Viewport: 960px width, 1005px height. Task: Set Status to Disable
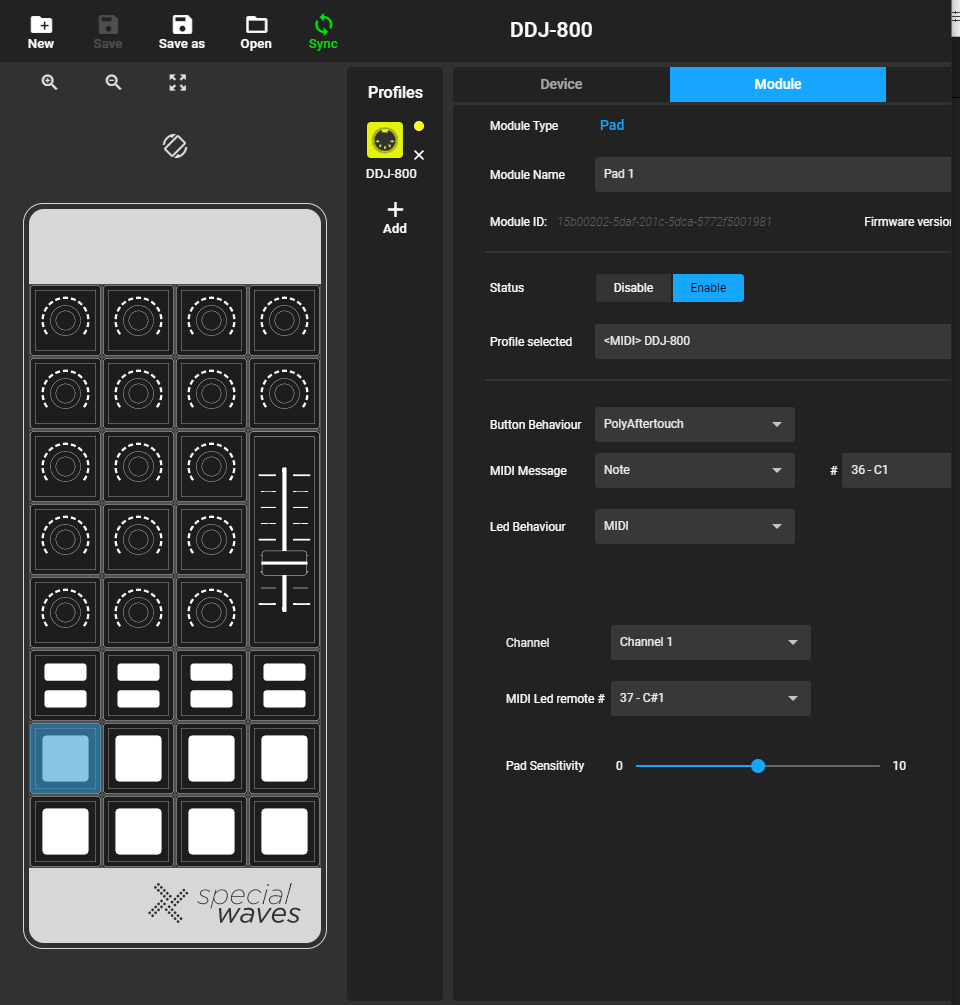pyautogui.click(x=633, y=288)
